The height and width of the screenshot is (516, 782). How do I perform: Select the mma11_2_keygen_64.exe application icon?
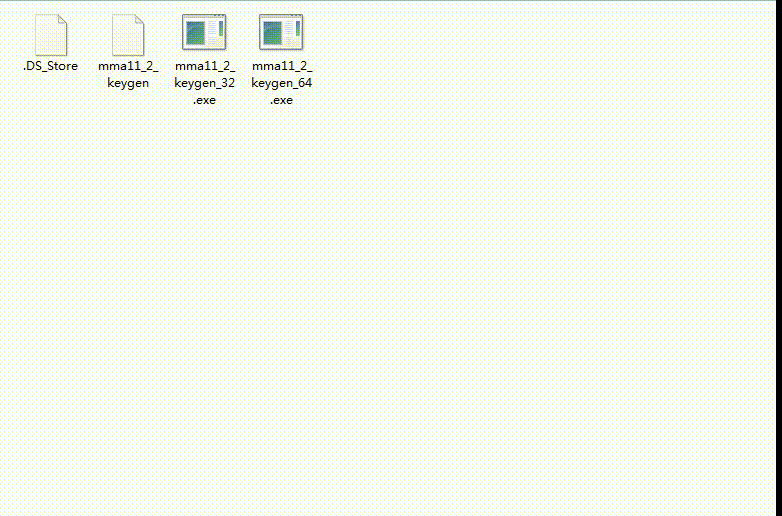pyautogui.click(x=281, y=32)
